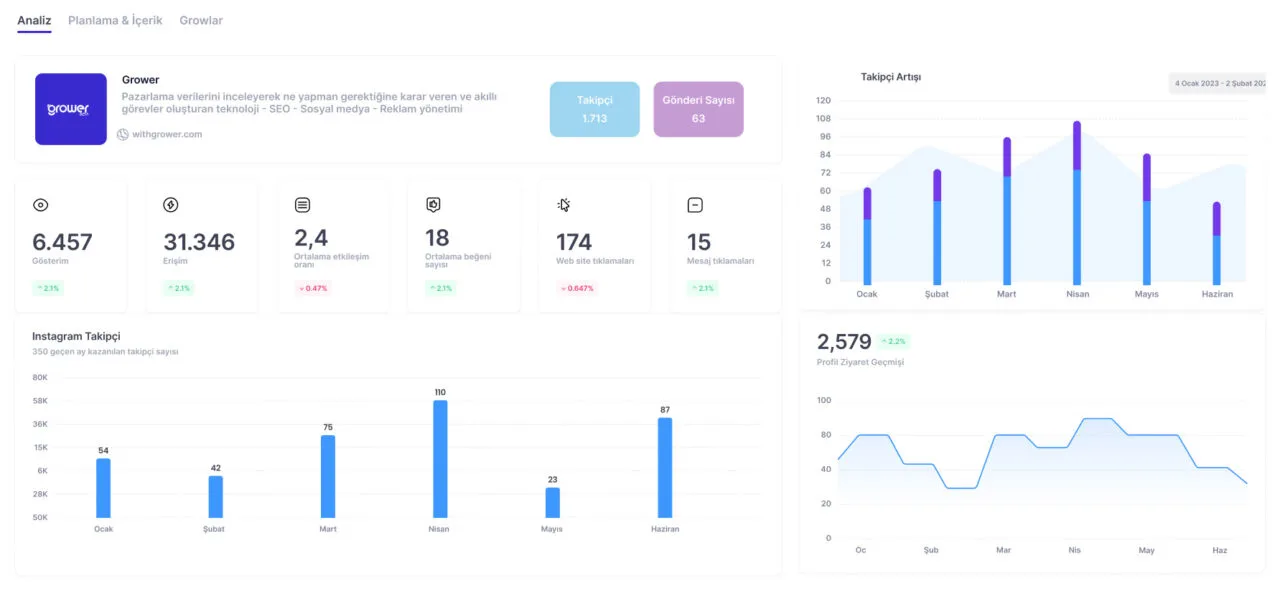The height and width of the screenshot is (594, 1280).
Task: Select the 174 Web site tıklamaları value
Action: 574,242
